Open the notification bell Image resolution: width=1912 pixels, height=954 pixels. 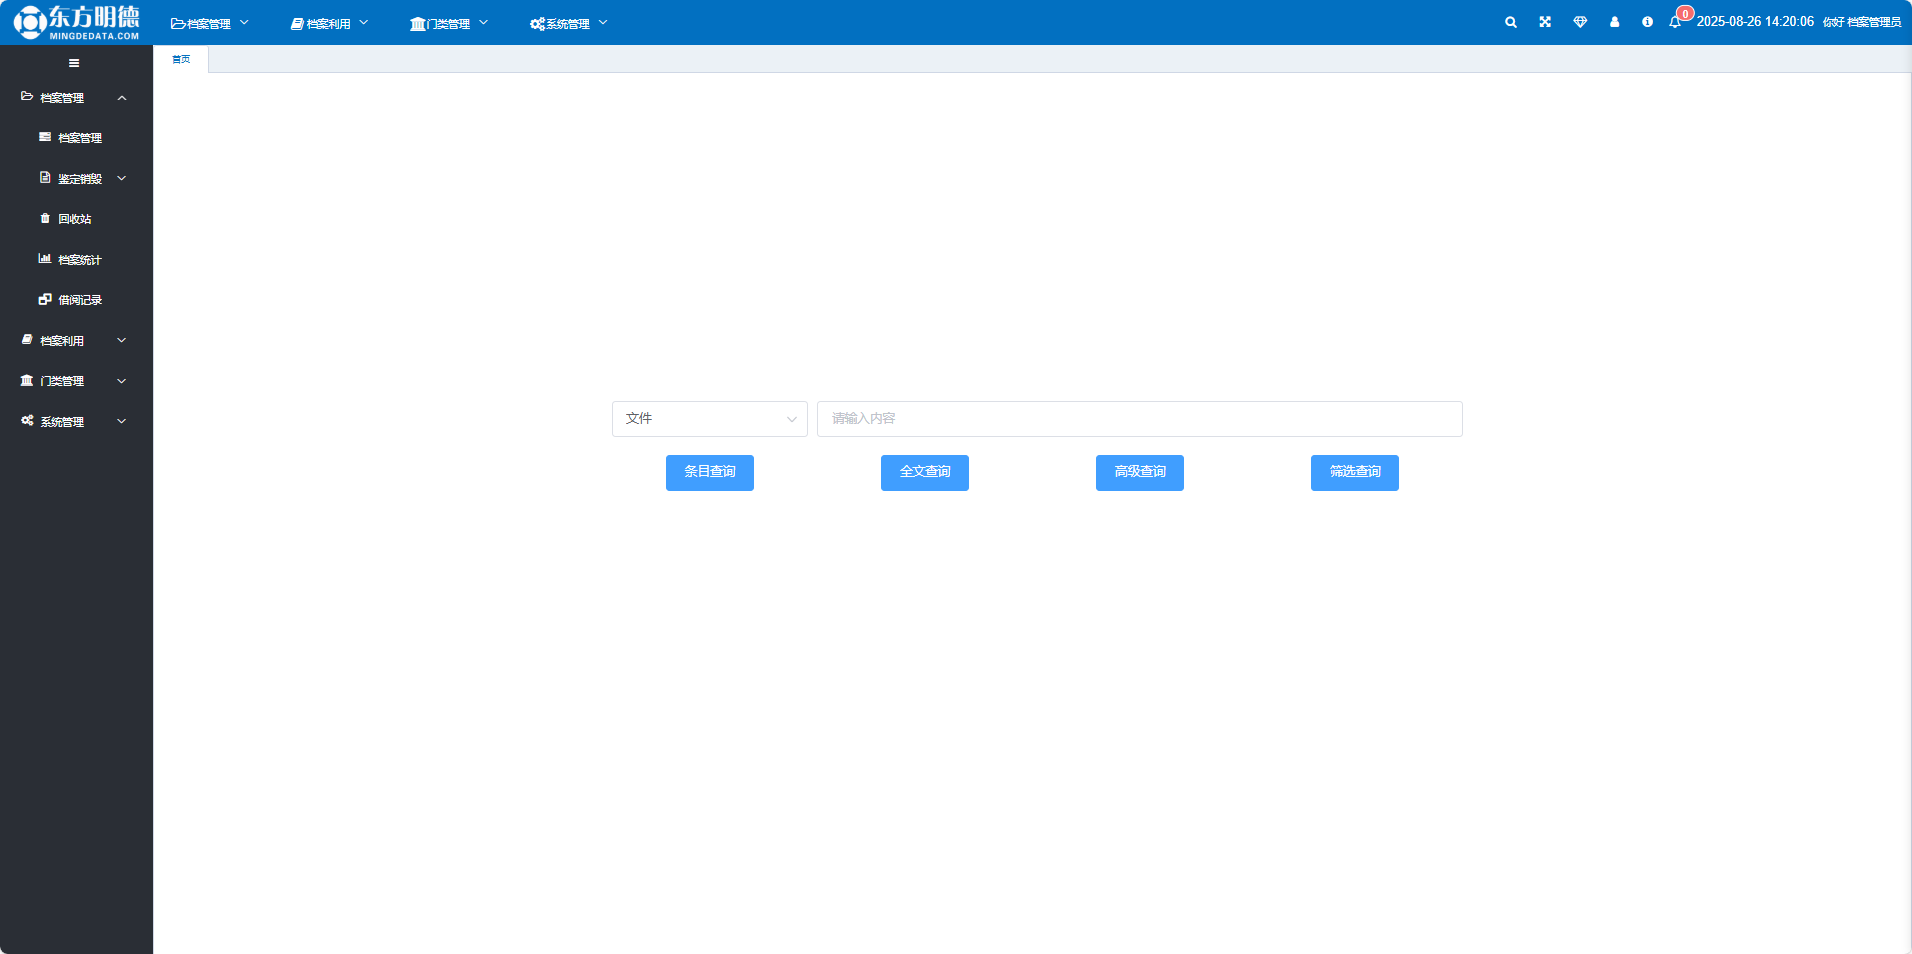click(1675, 22)
